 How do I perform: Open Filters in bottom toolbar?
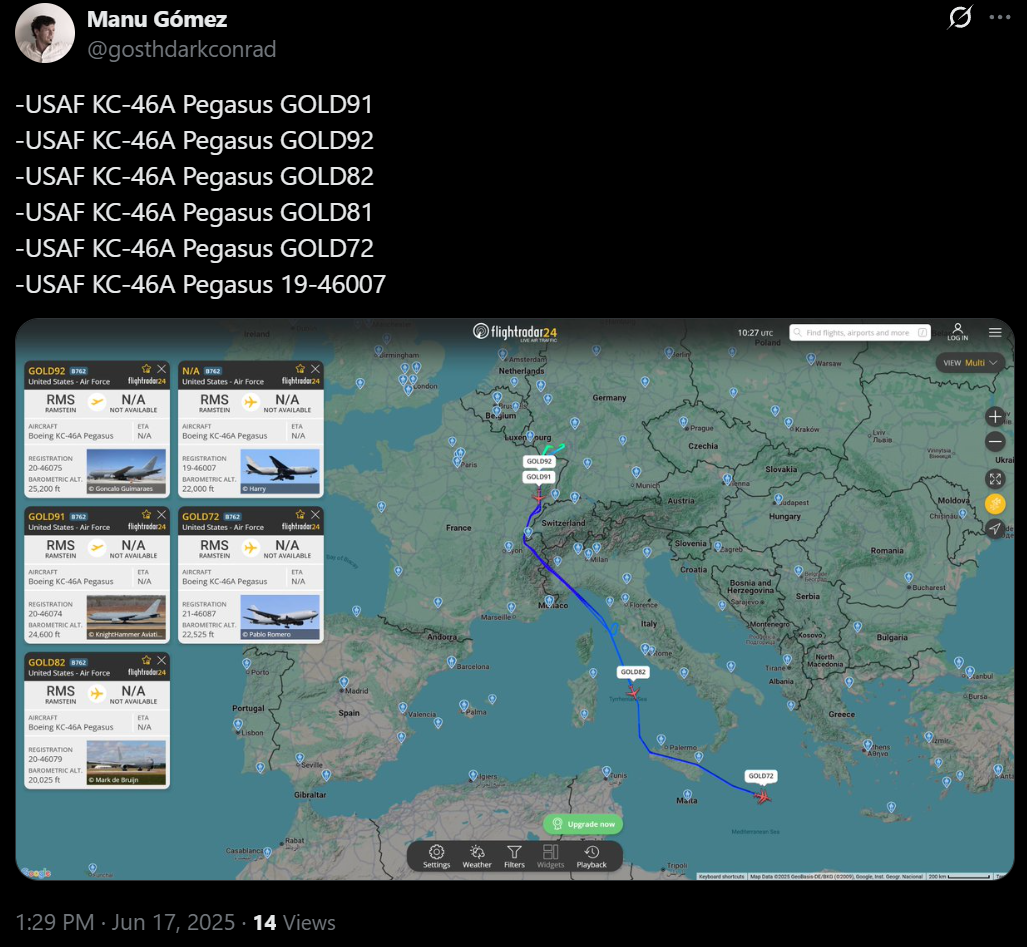(x=514, y=856)
